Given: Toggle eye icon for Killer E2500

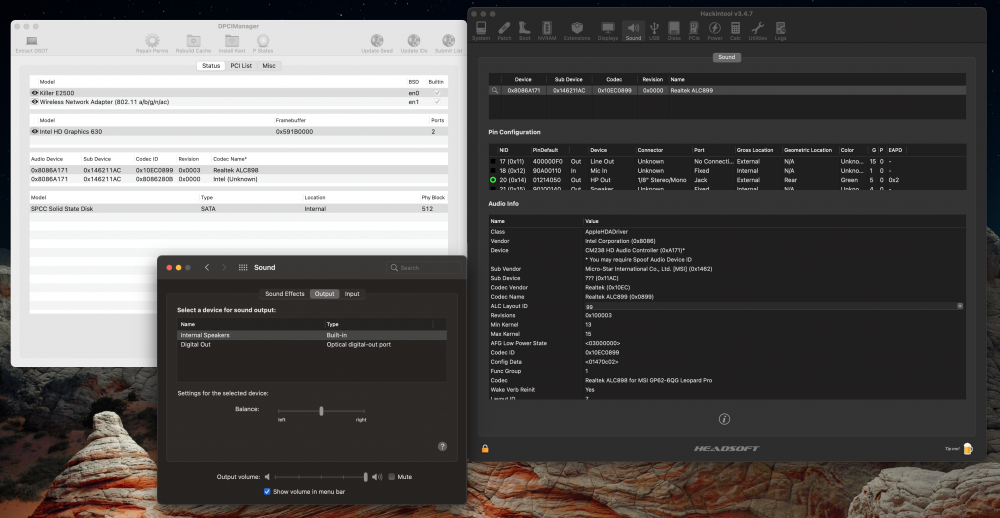Looking at the screenshot, I should [x=35, y=93].
